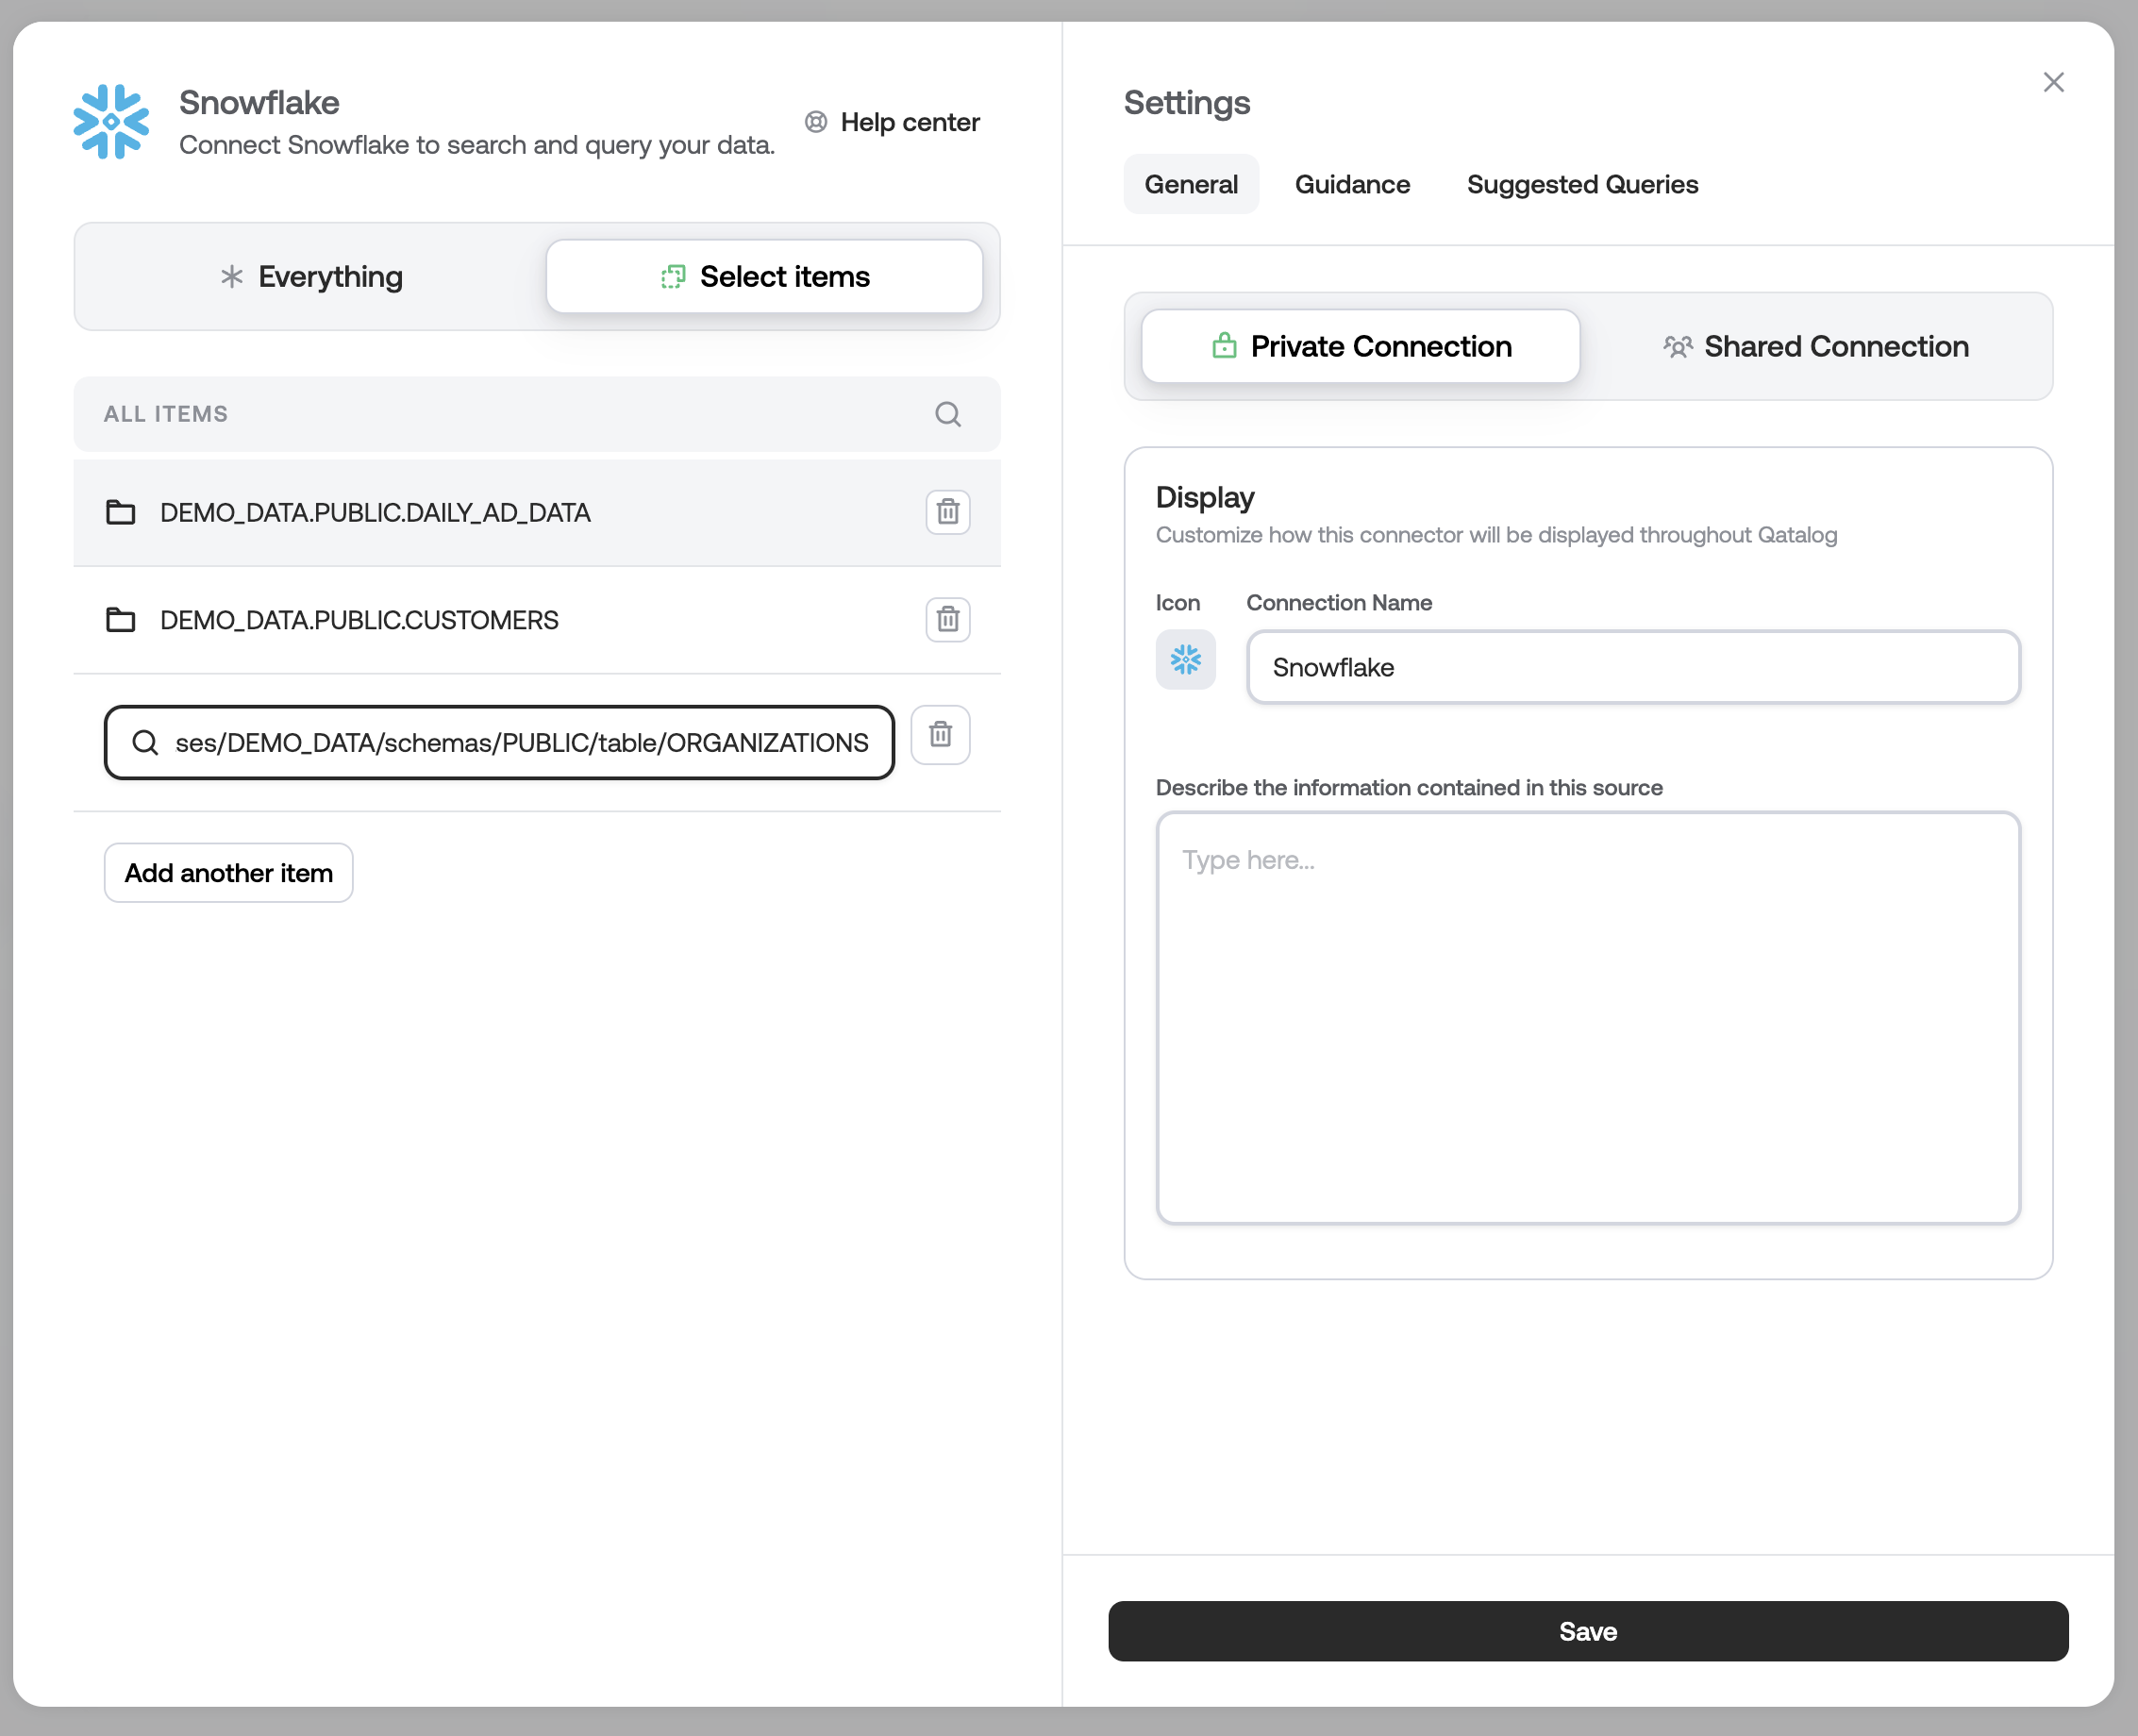Select the DEMO_DATA.PUBLIC.DAILY_AD_DATA row

pyautogui.click(x=537, y=513)
